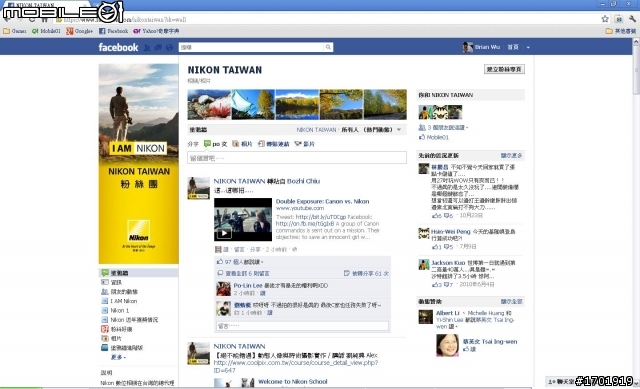Open last photo in the photo strip
Image resolution: width=640 pixels, height=389 pixels.
[385, 104]
